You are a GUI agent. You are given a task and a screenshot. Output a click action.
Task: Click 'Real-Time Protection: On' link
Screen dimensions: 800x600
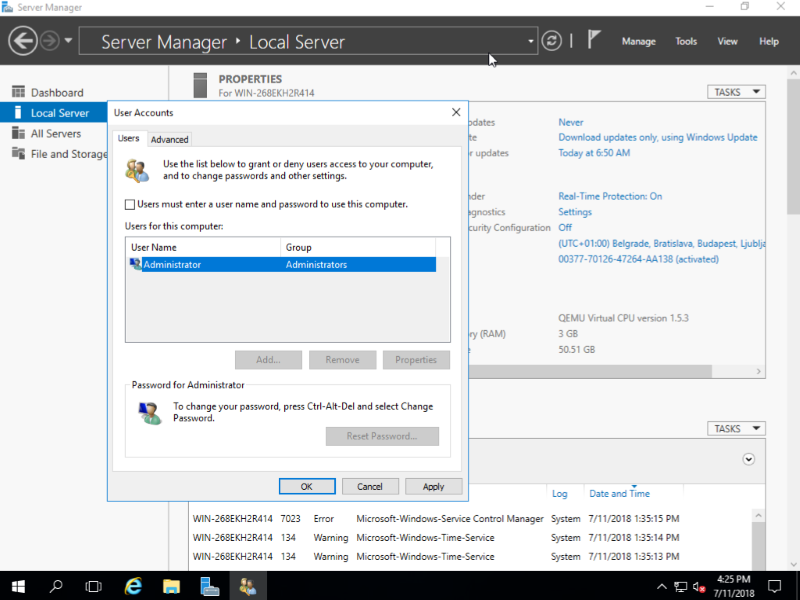610,196
